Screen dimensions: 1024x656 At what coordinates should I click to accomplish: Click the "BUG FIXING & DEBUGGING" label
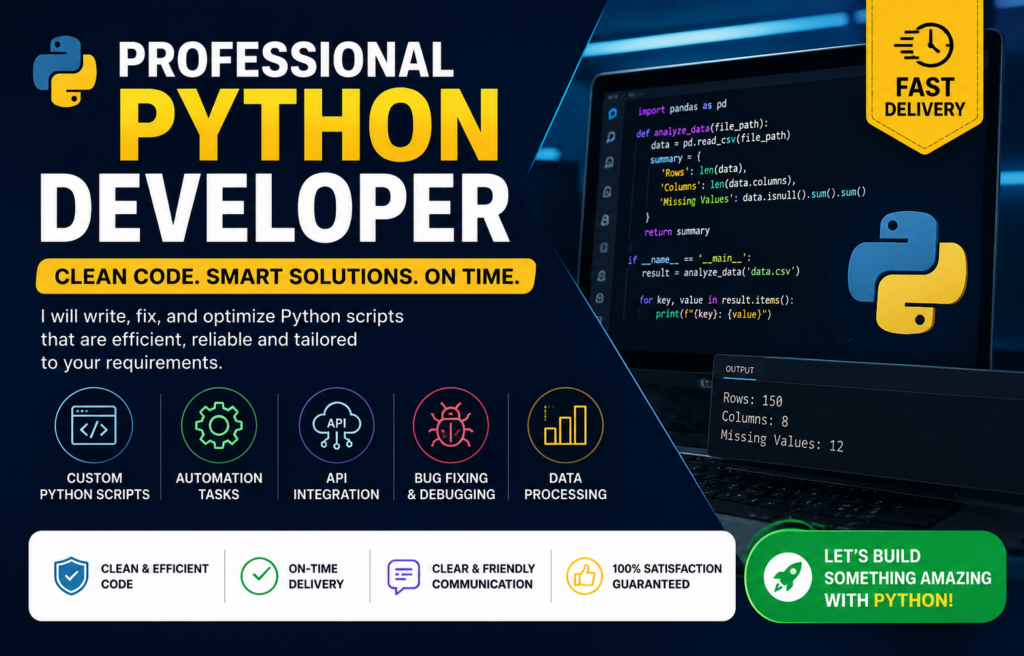pos(451,486)
